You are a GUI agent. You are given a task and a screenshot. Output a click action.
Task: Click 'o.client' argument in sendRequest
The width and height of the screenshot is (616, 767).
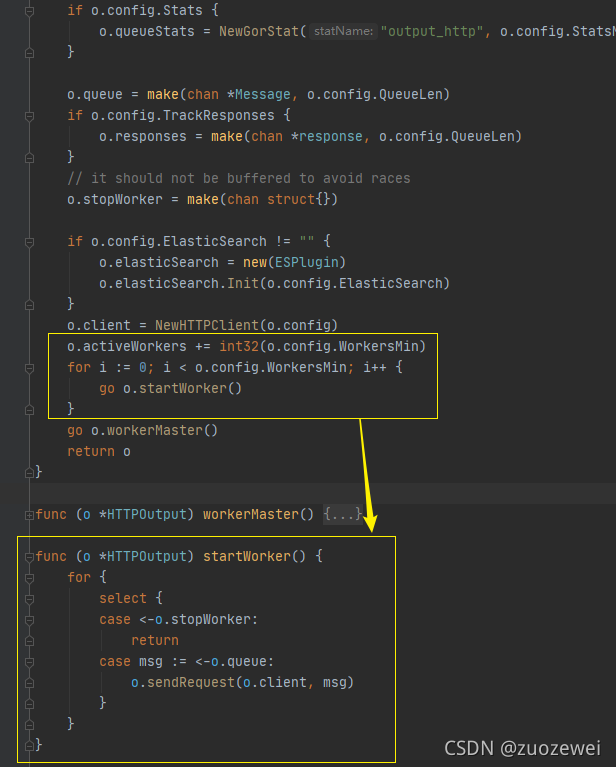tap(274, 682)
